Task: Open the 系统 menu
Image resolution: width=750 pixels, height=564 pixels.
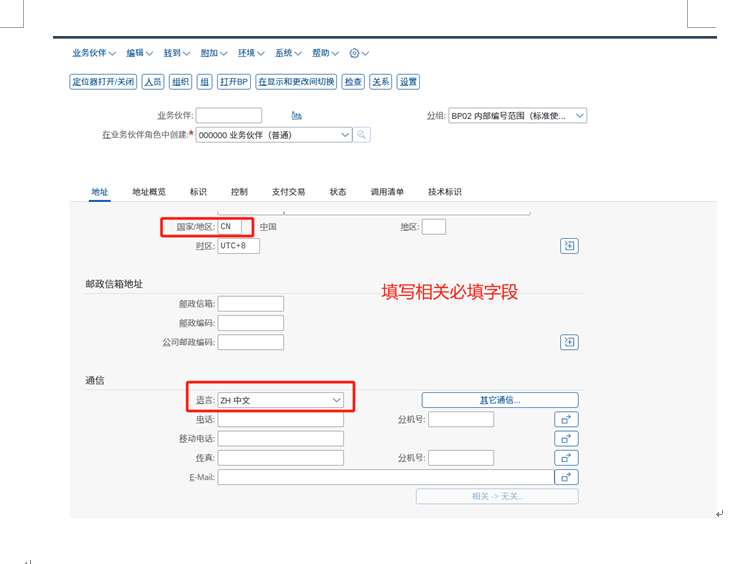Action: point(288,53)
